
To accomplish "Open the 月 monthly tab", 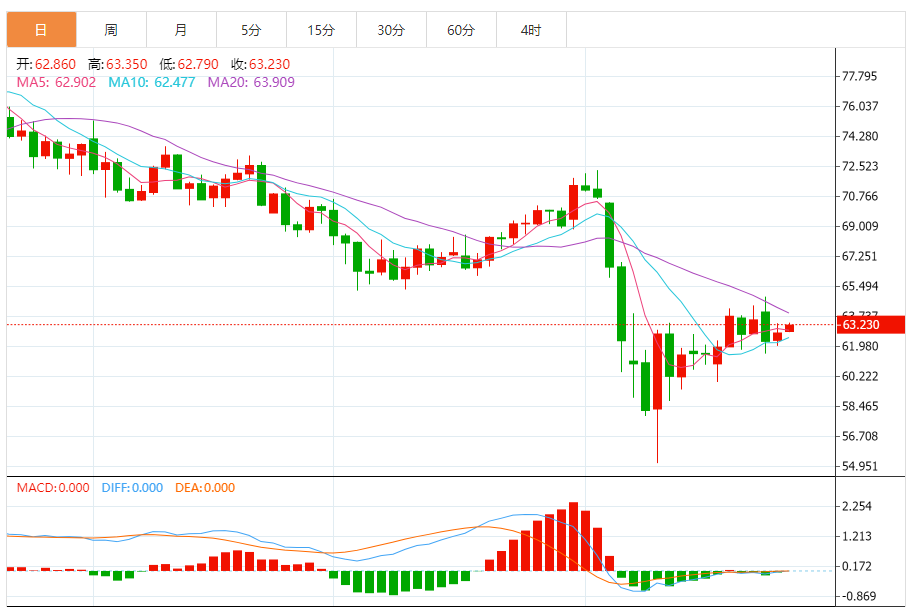I will coord(181,30).
